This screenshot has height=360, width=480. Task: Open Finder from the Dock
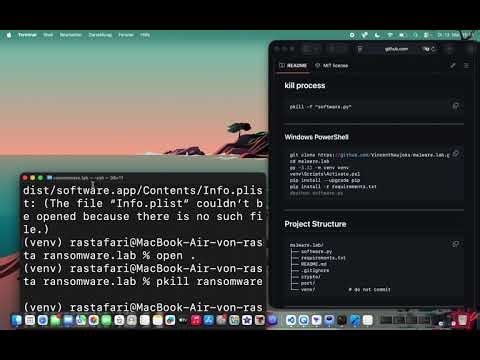pos(17,320)
